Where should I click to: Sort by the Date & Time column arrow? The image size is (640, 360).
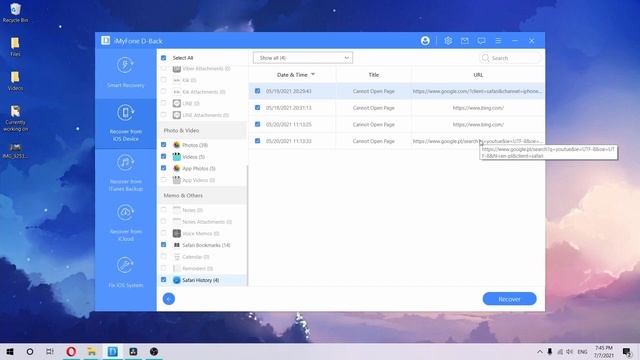(x=313, y=75)
